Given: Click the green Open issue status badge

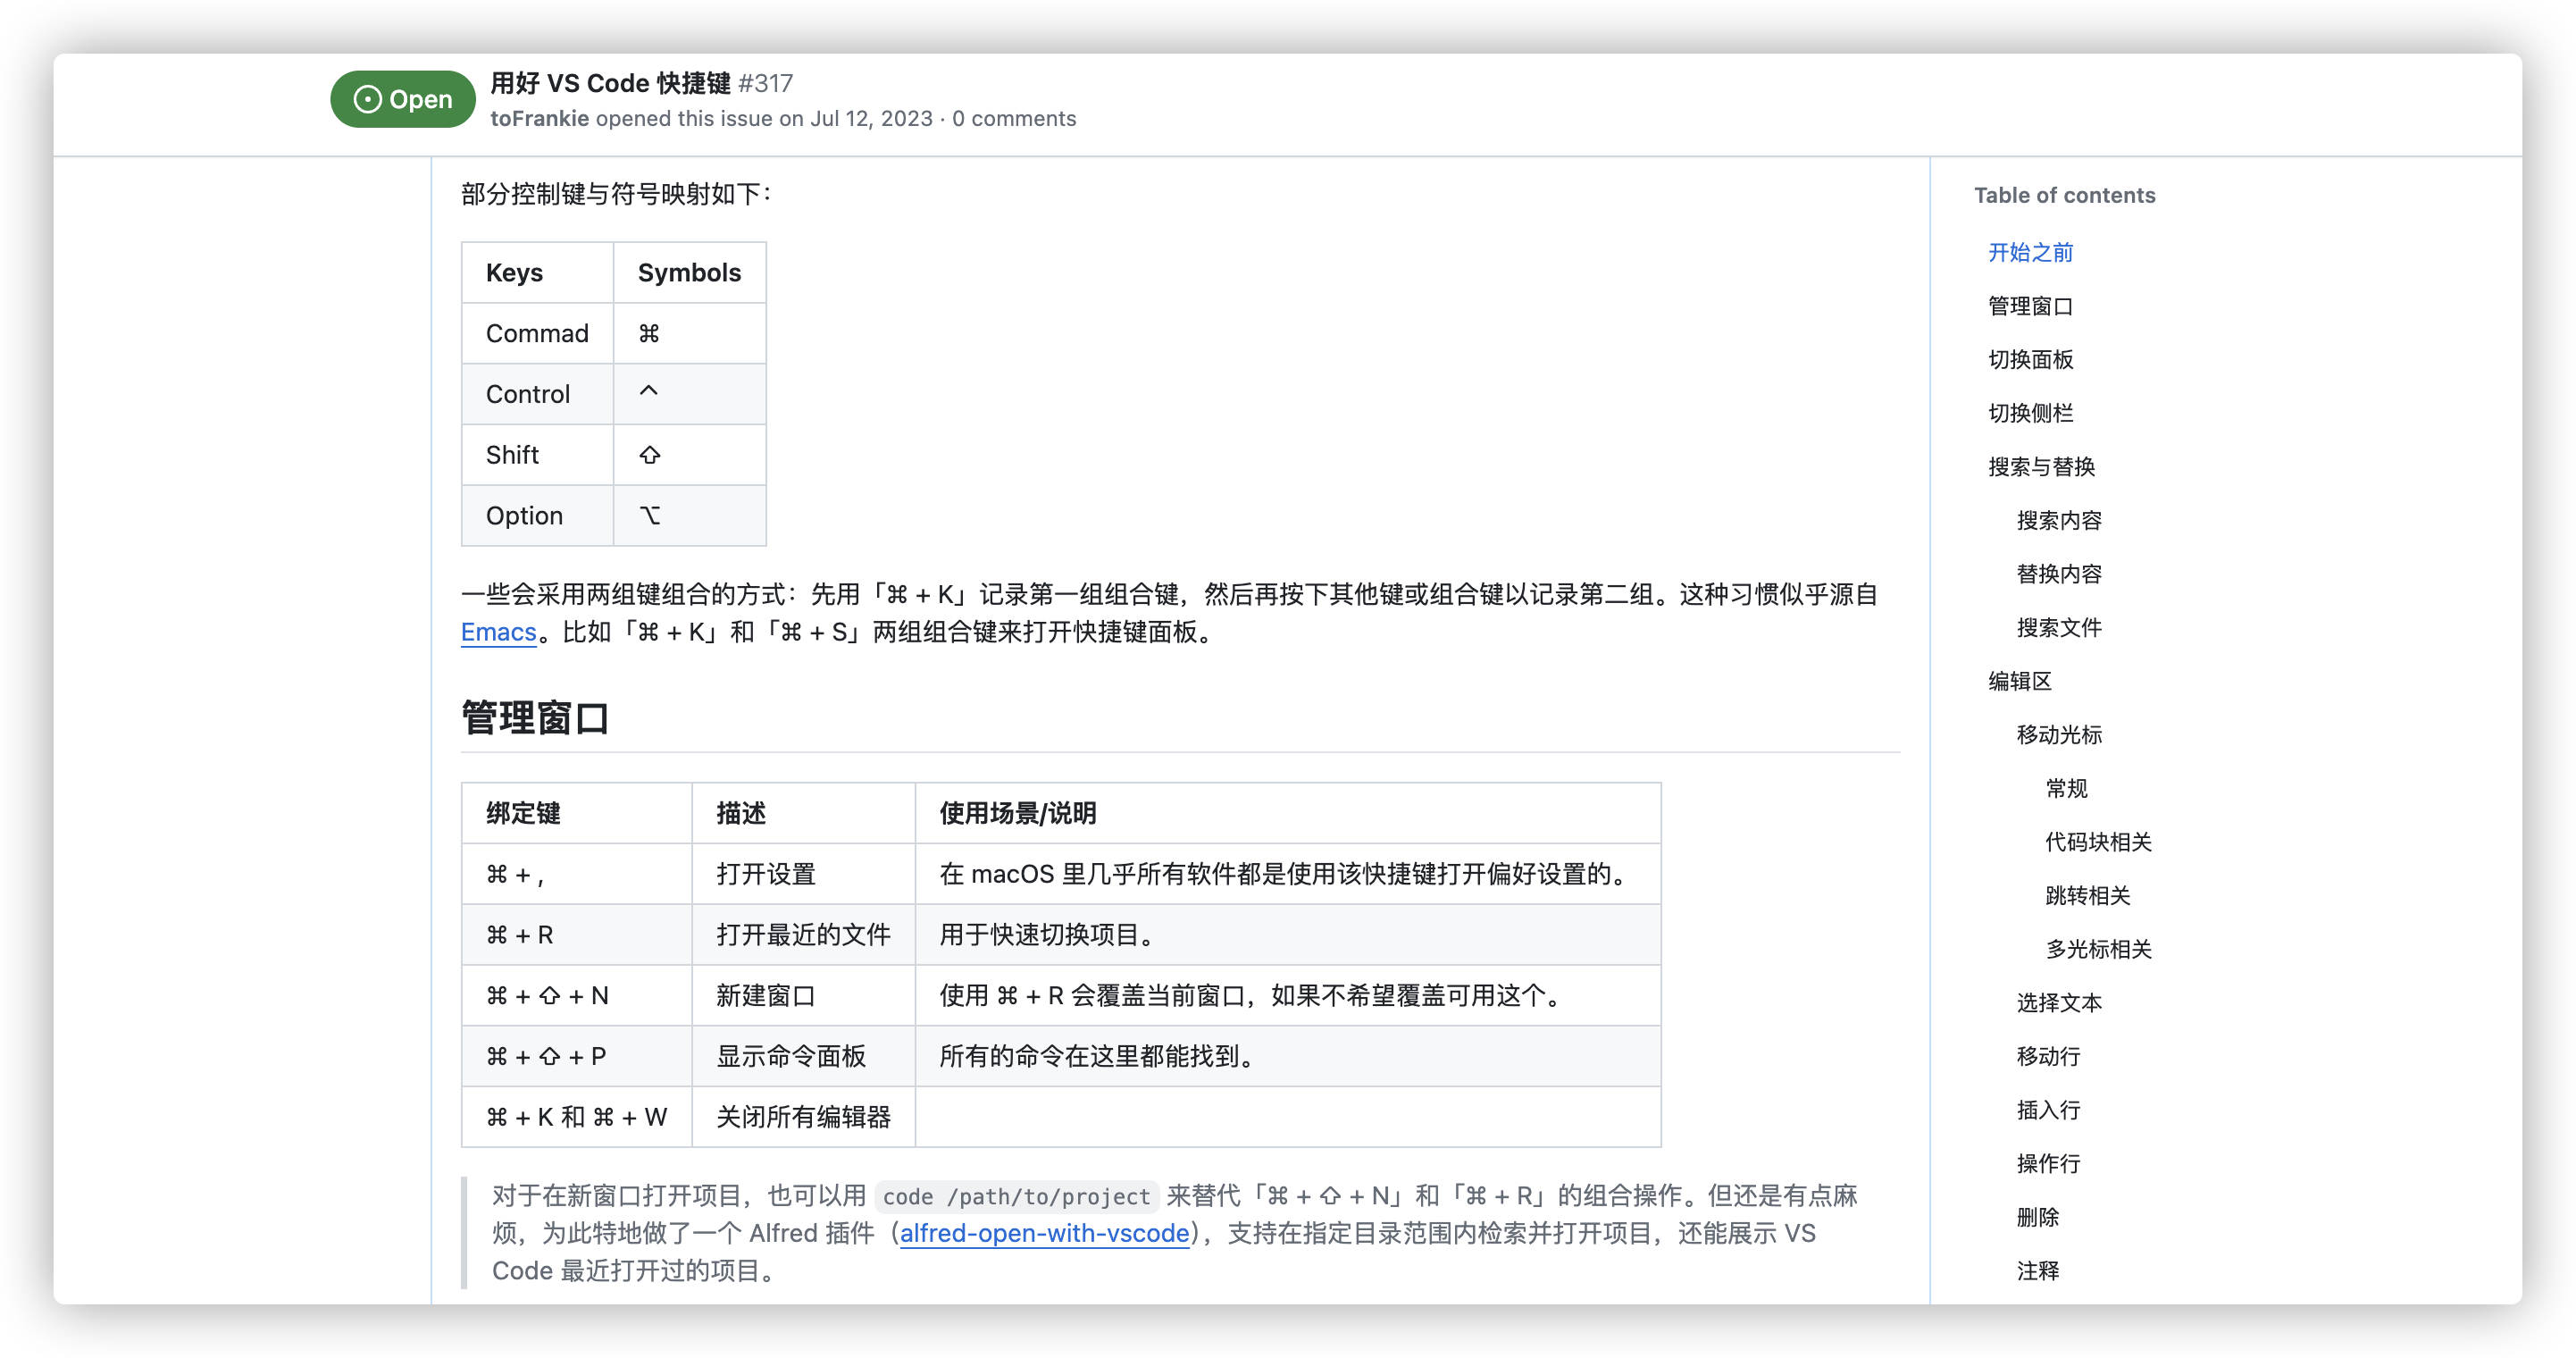Looking at the screenshot, I should (x=402, y=99).
